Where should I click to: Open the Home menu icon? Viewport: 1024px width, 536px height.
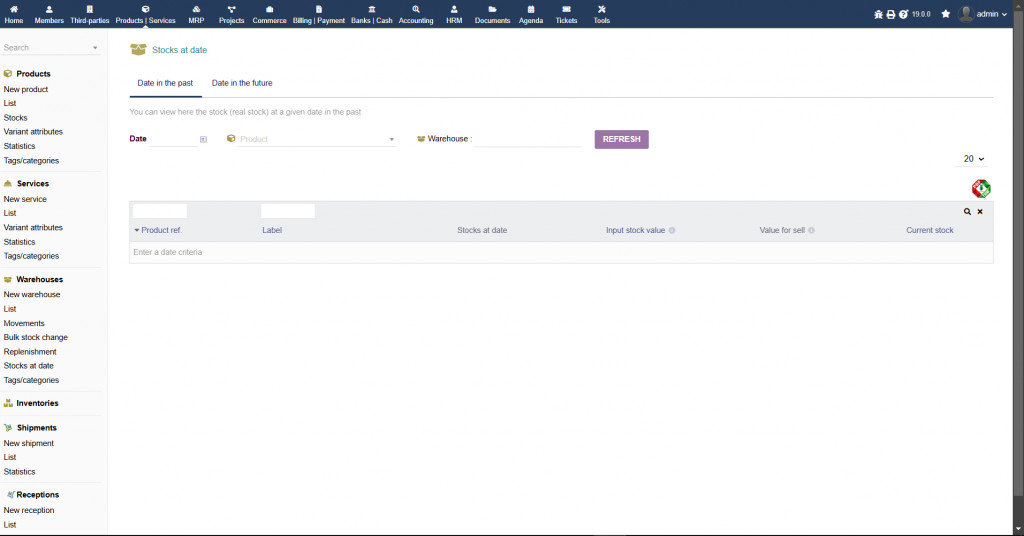pos(14,9)
